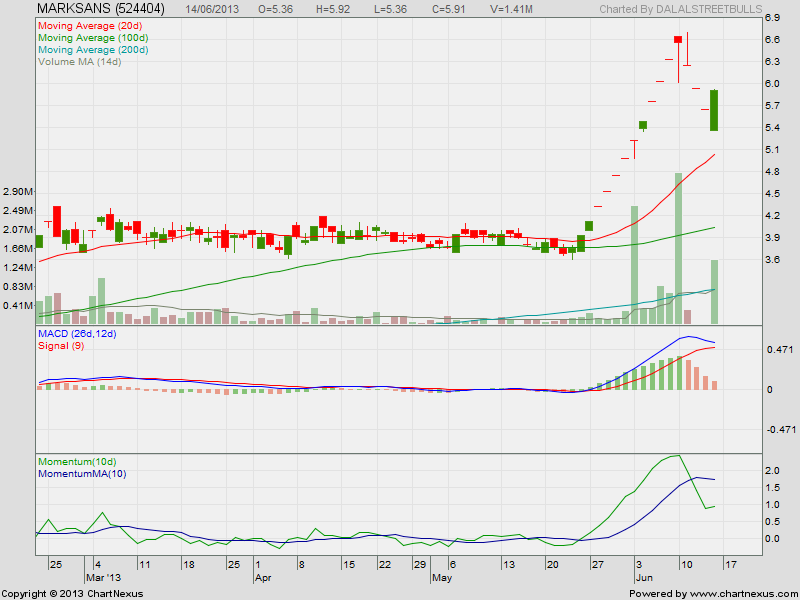Click the tallest volume bar reaching 4.8
The height and width of the screenshot is (600, 800).
click(x=679, y=248)
